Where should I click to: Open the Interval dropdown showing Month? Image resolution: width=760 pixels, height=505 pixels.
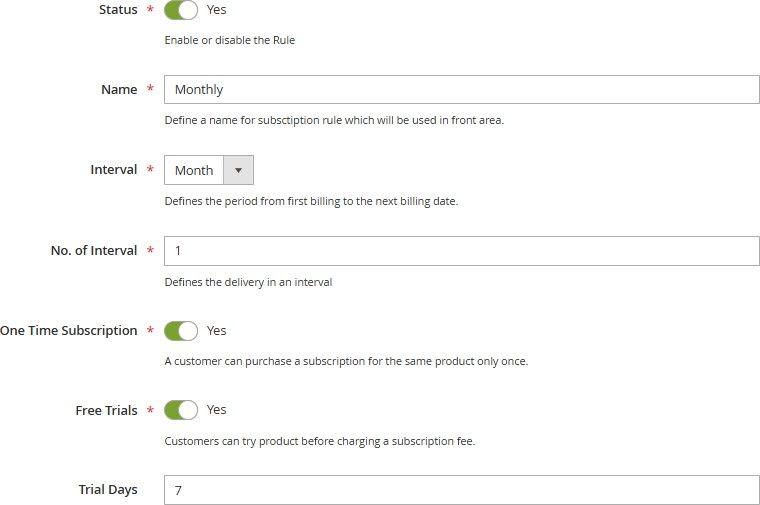[x=194, y=170]
